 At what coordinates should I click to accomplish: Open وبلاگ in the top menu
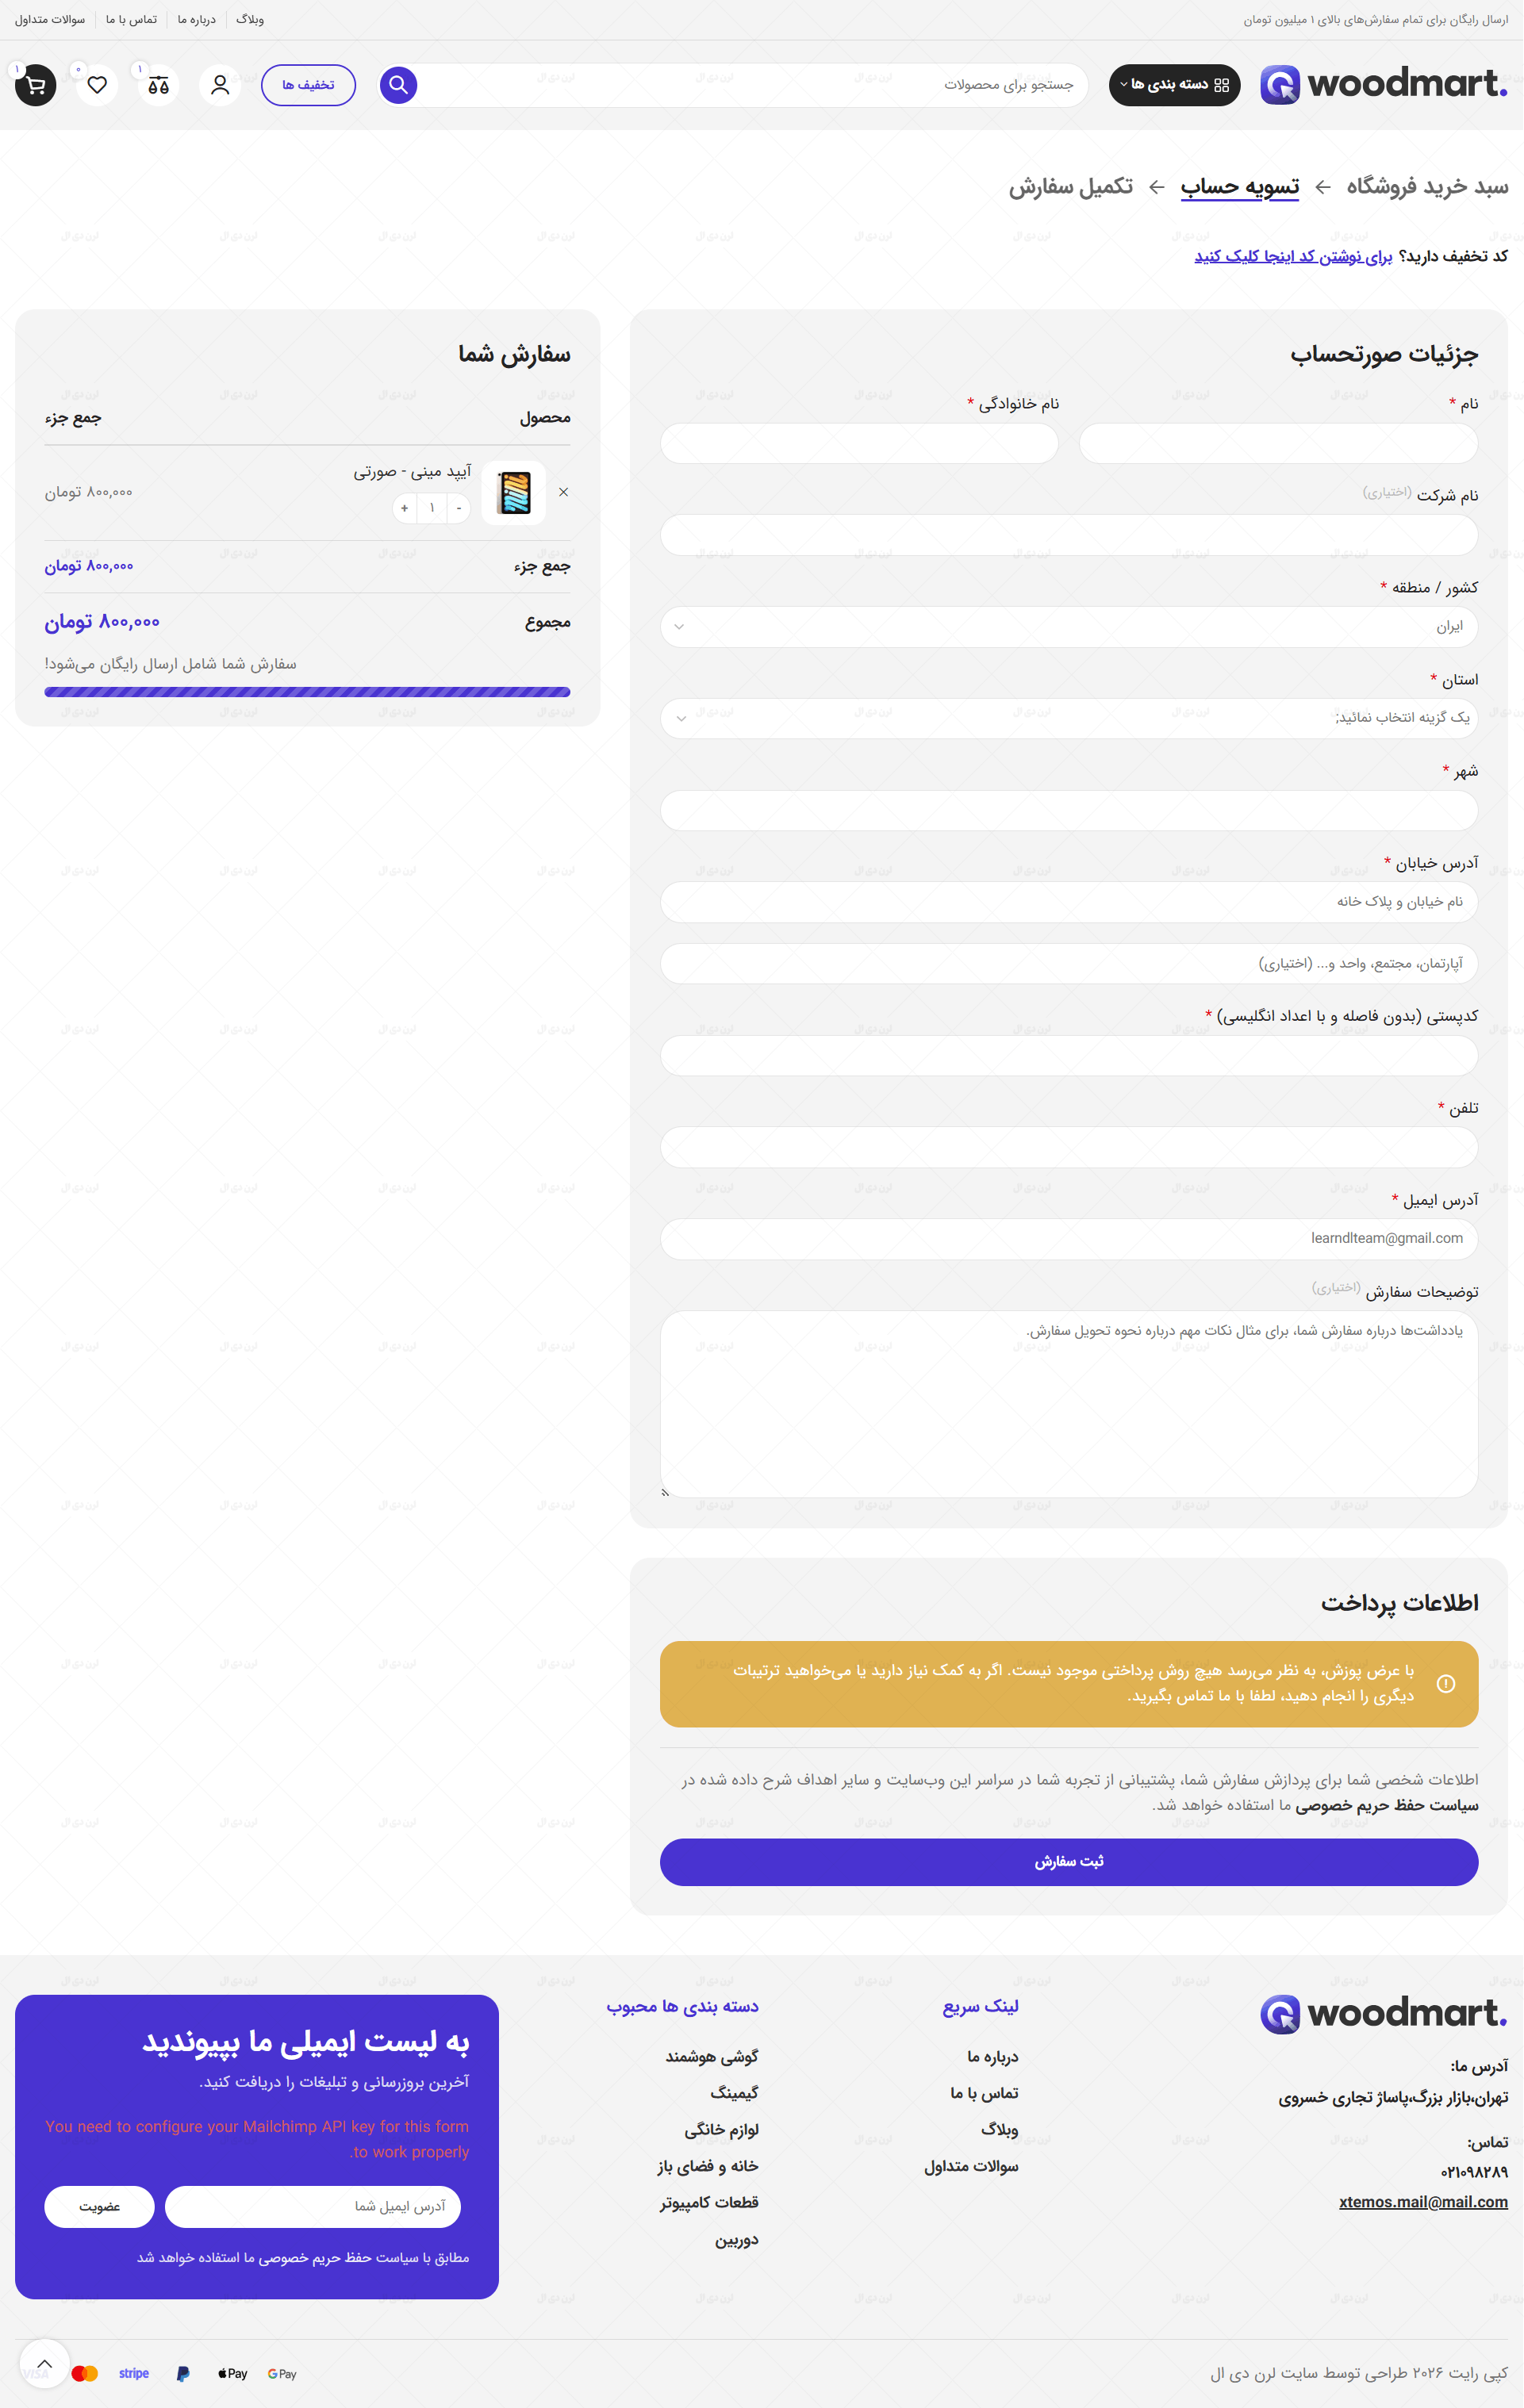coord(250,20)
